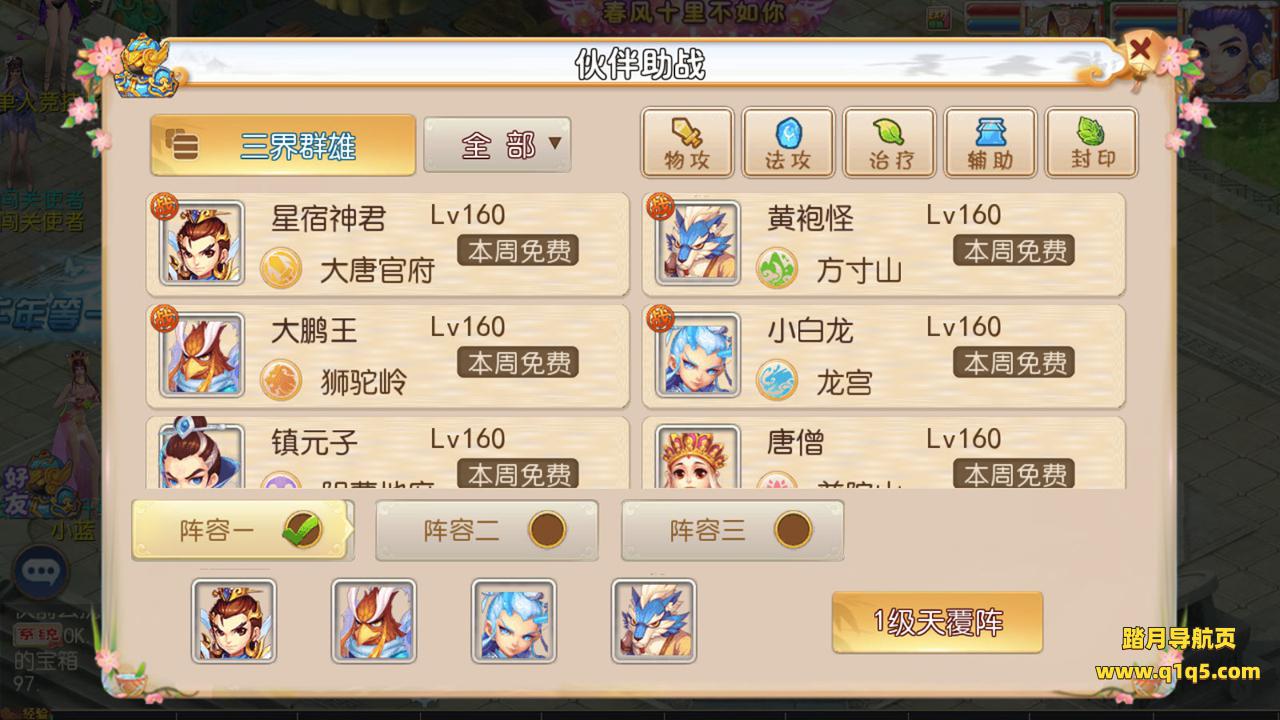Click 本周免费 button for 小白龙
The width and height of the screenshot is (1280, 720).
[1014, 363]
